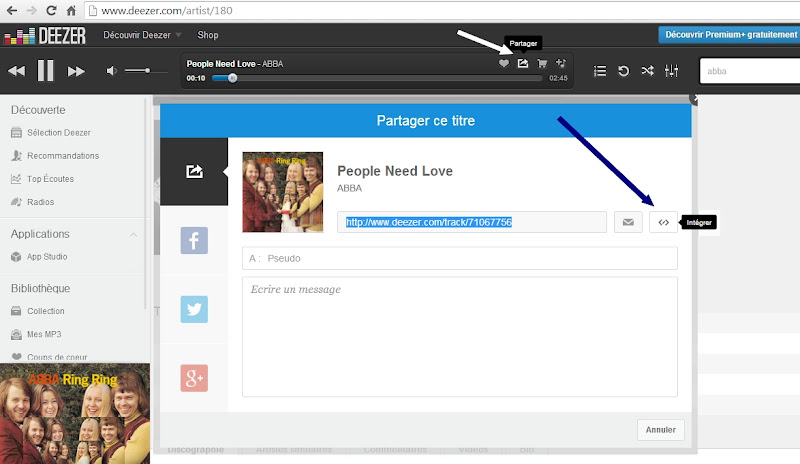Skip to the next track

[76, 71]
